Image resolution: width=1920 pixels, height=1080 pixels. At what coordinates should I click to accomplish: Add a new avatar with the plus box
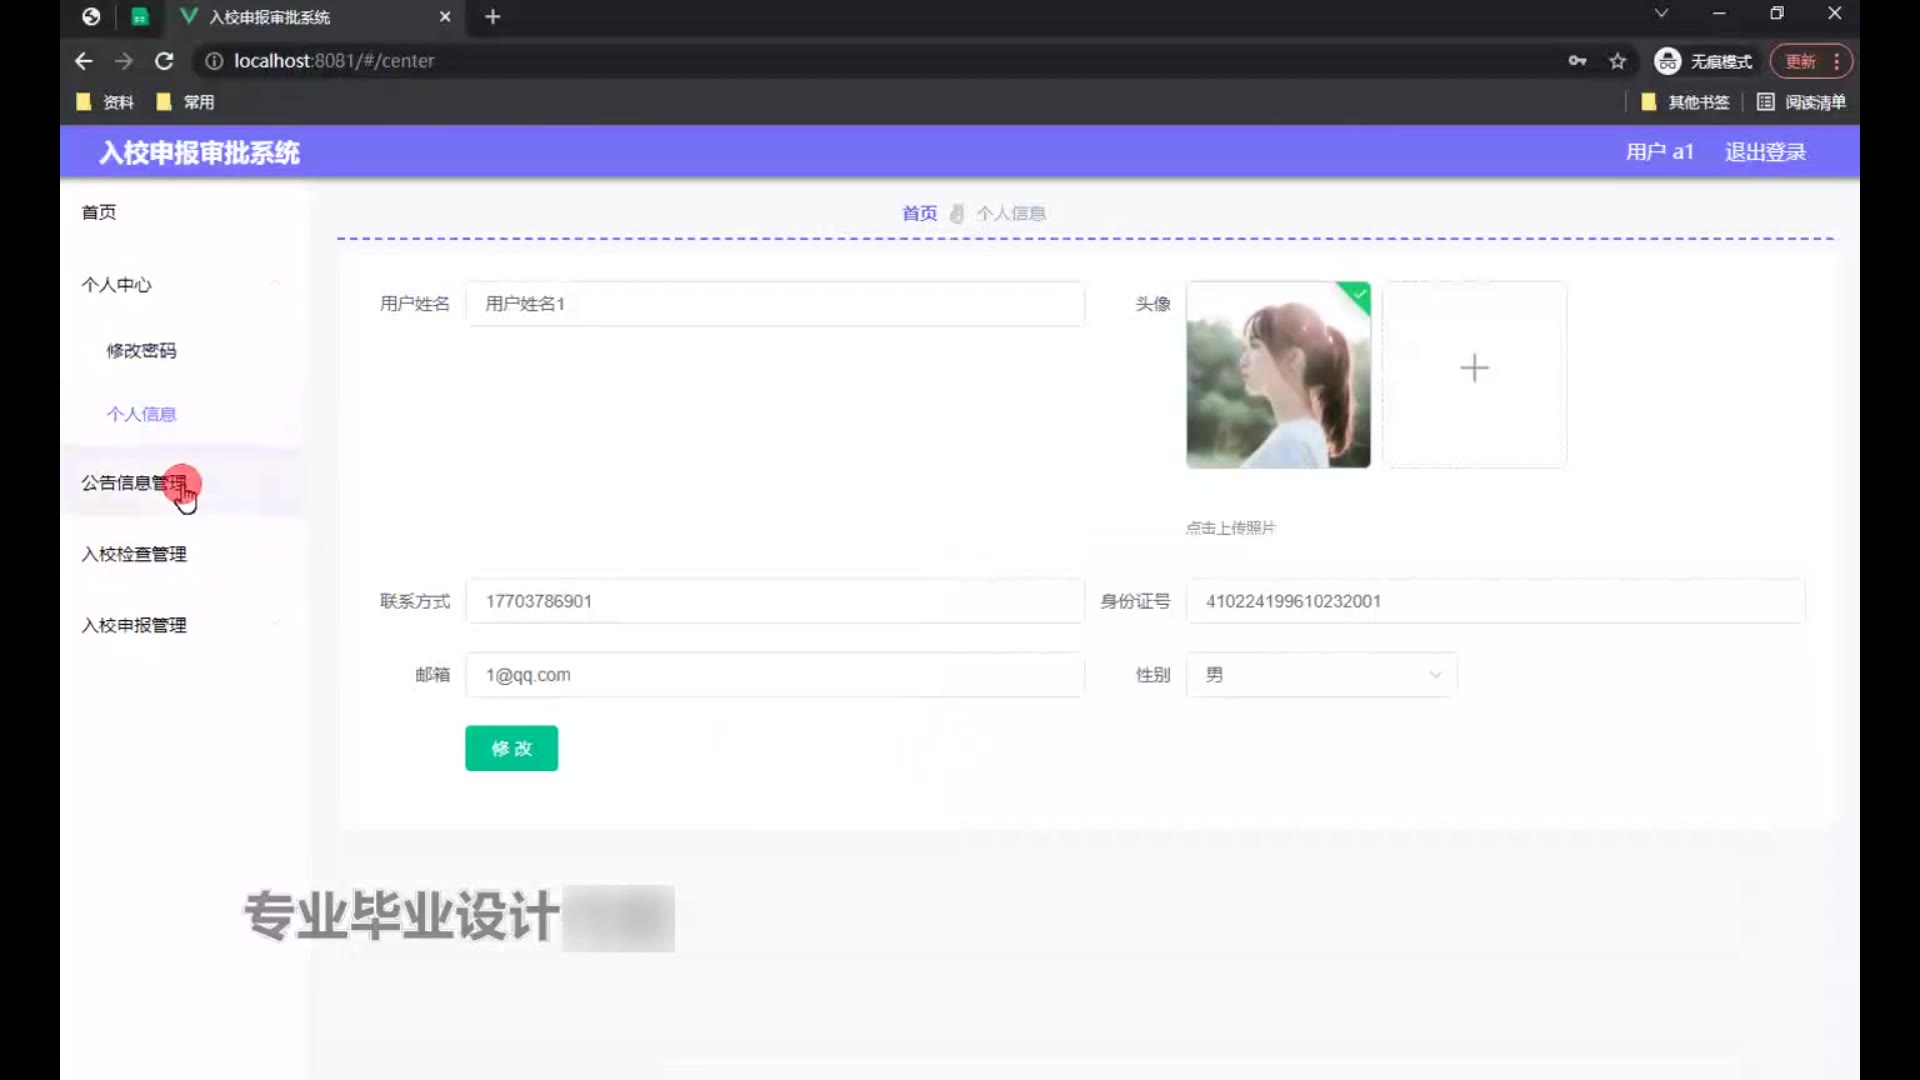[x=1474, y=375]
